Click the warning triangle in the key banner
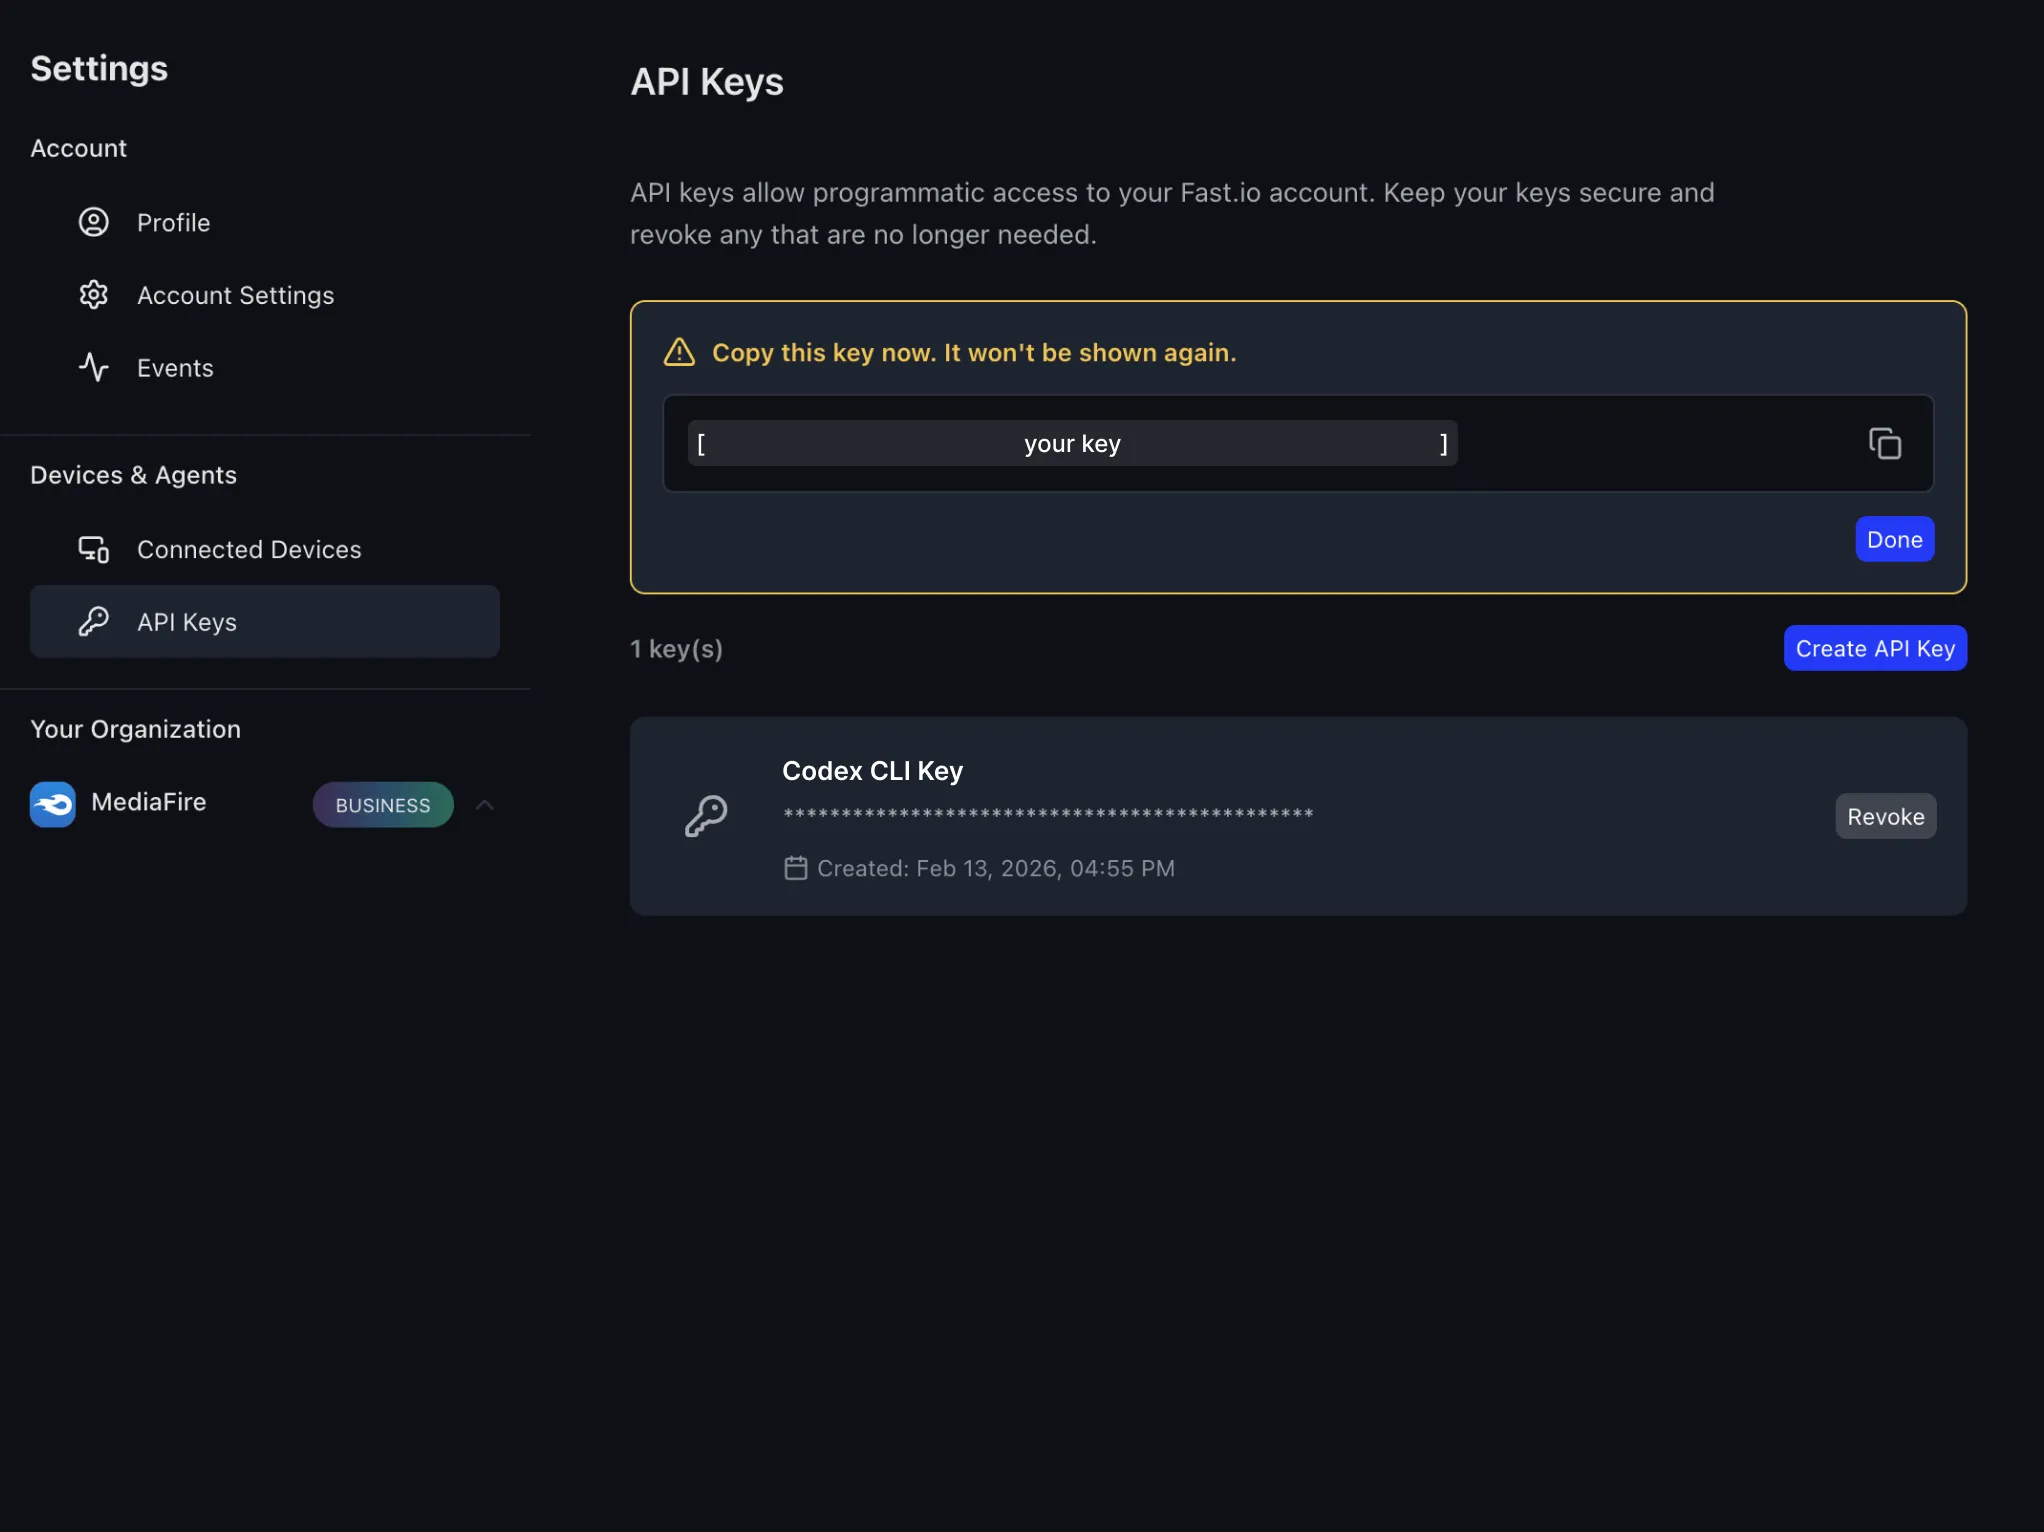This screenshot has height=1532, width=2044. tap(678, 352)
